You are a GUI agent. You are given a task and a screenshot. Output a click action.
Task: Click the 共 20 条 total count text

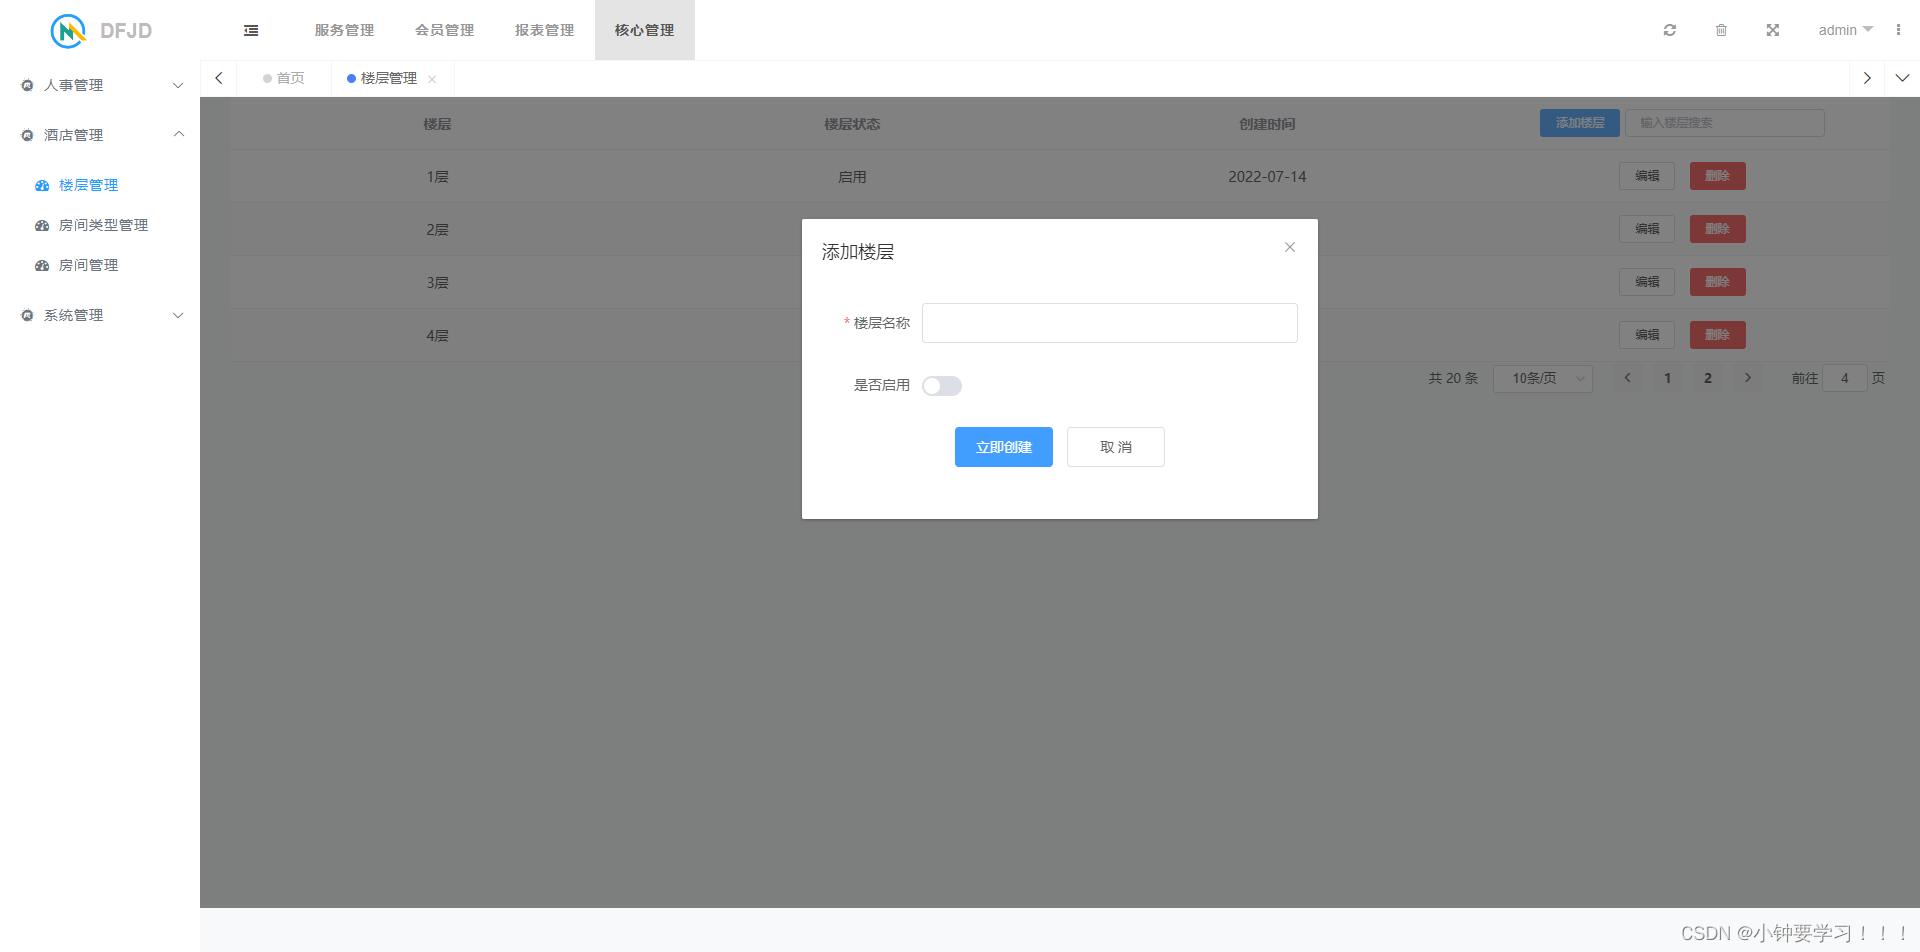[x=1453, y=378]
